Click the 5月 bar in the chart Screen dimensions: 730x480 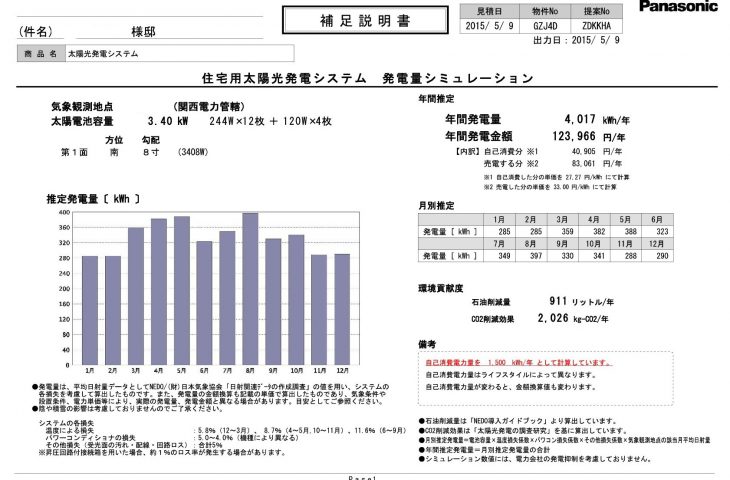[x=182, y=291]
